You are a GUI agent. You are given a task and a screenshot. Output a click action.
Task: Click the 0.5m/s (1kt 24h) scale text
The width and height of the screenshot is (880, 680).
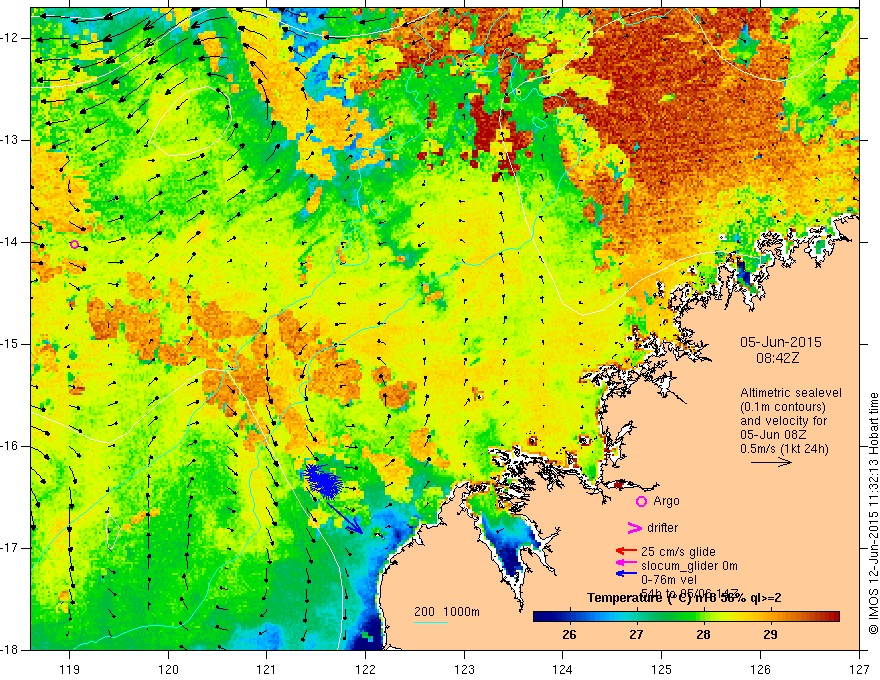(x=784, y=449)
